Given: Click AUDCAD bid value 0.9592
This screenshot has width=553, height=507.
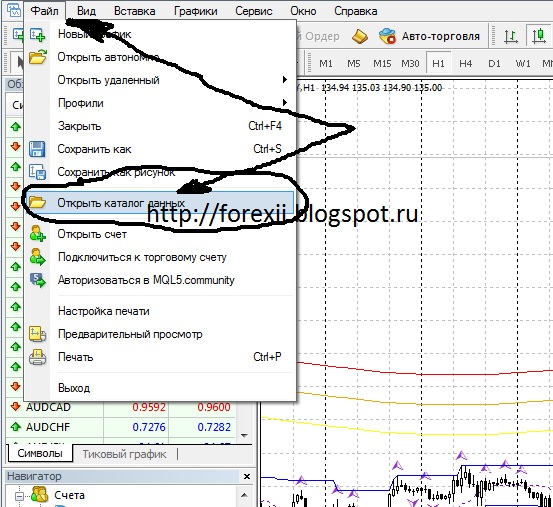Looking at the screenshot, I should pyautogui.click(x=149, y=407).
